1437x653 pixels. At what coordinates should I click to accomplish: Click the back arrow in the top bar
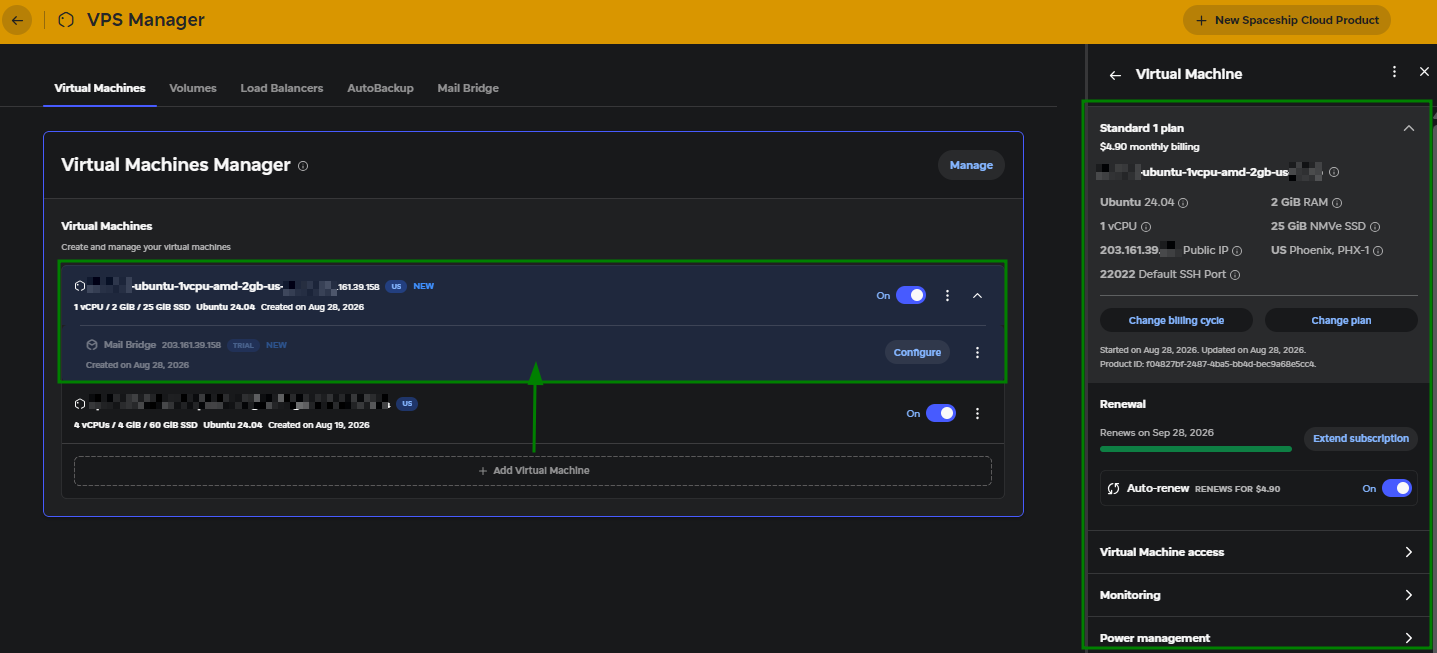(x=17, y=20)
